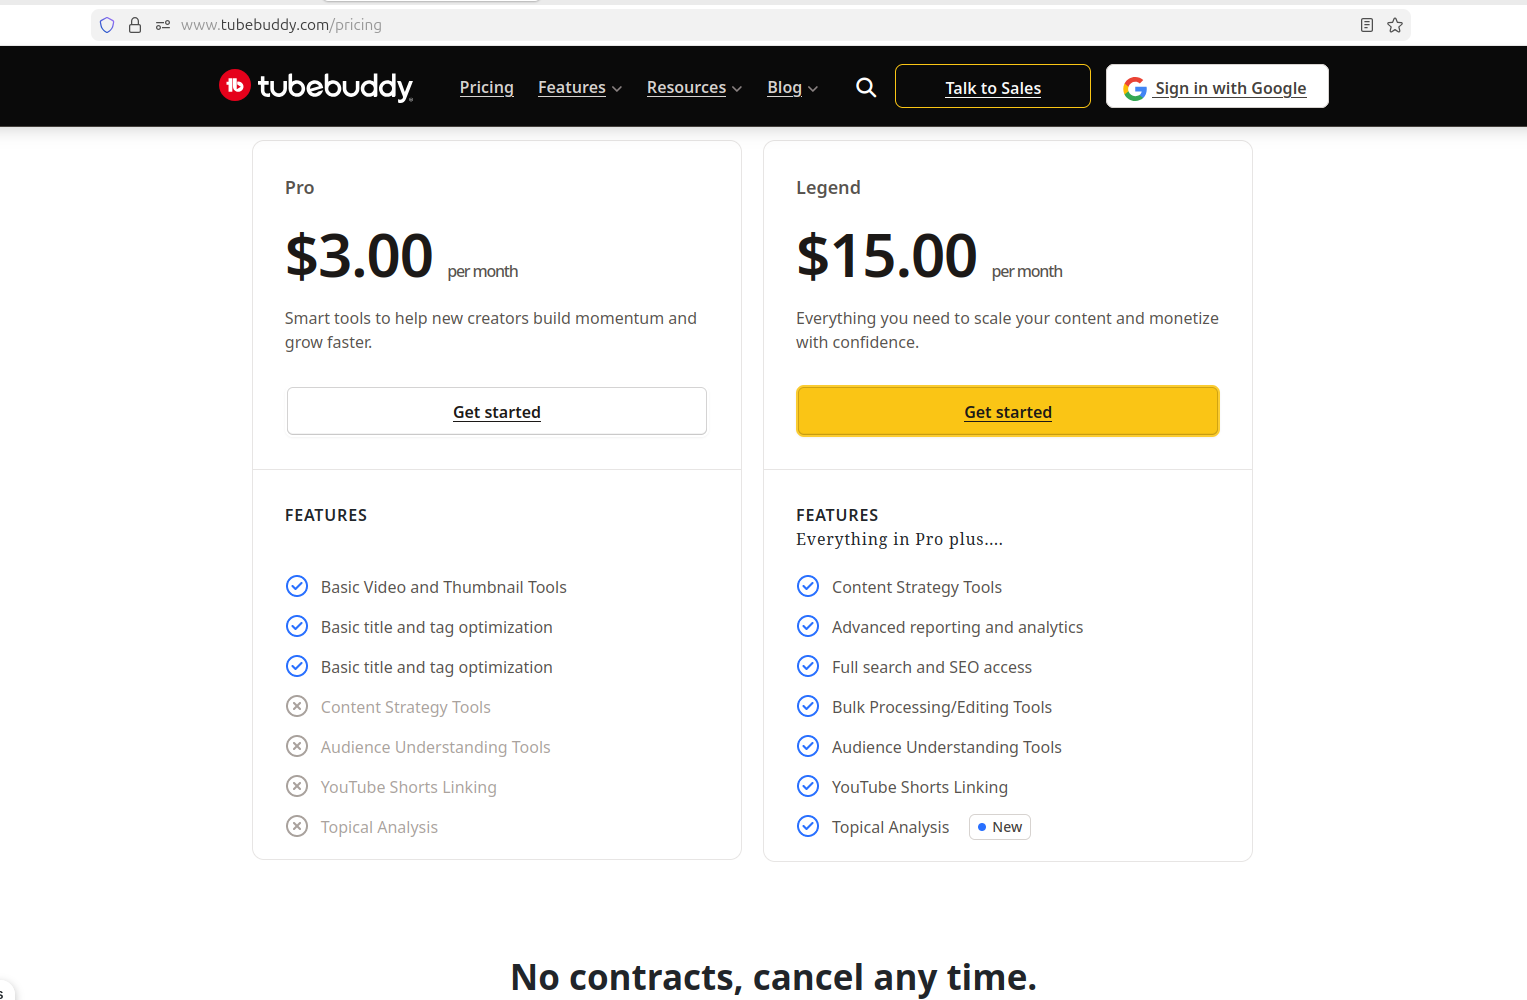The width and height of the screenshot is (1527, 1000).
Task: Click the padlock icon in the address bar
Action: 135,24
